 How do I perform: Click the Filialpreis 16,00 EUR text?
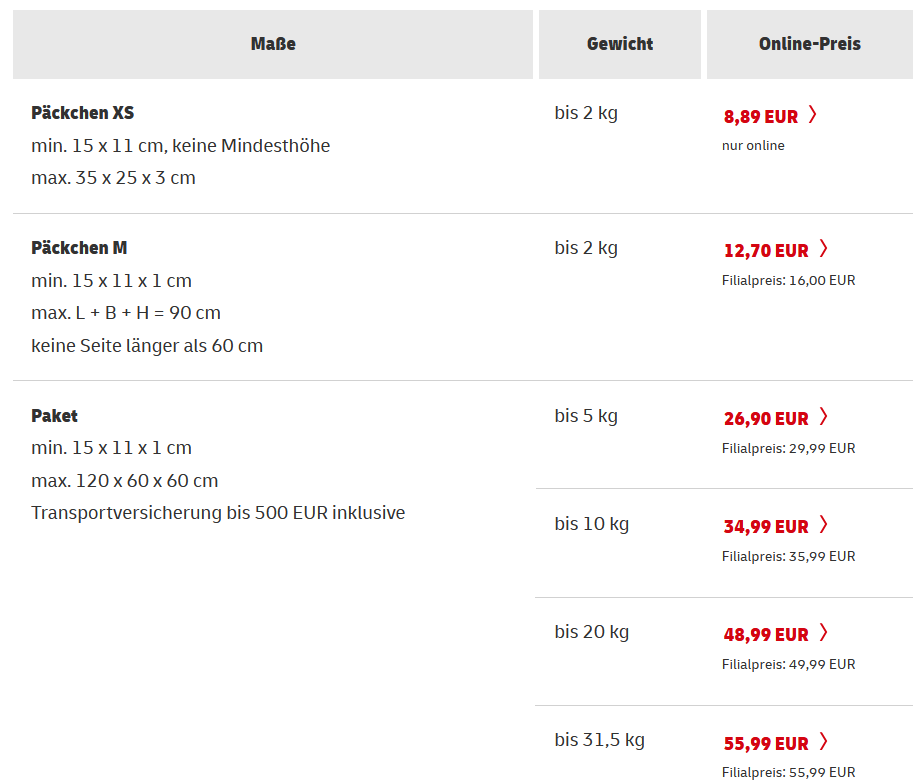coord(788,280)
